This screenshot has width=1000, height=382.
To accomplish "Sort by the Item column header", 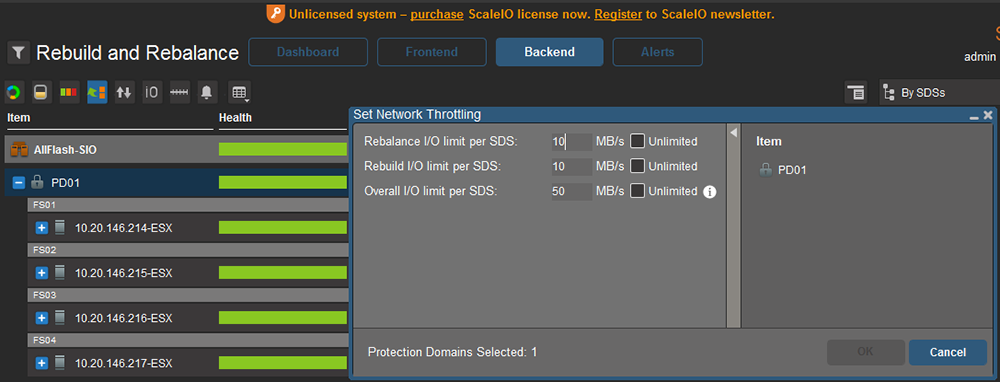I will click(18, 118).
